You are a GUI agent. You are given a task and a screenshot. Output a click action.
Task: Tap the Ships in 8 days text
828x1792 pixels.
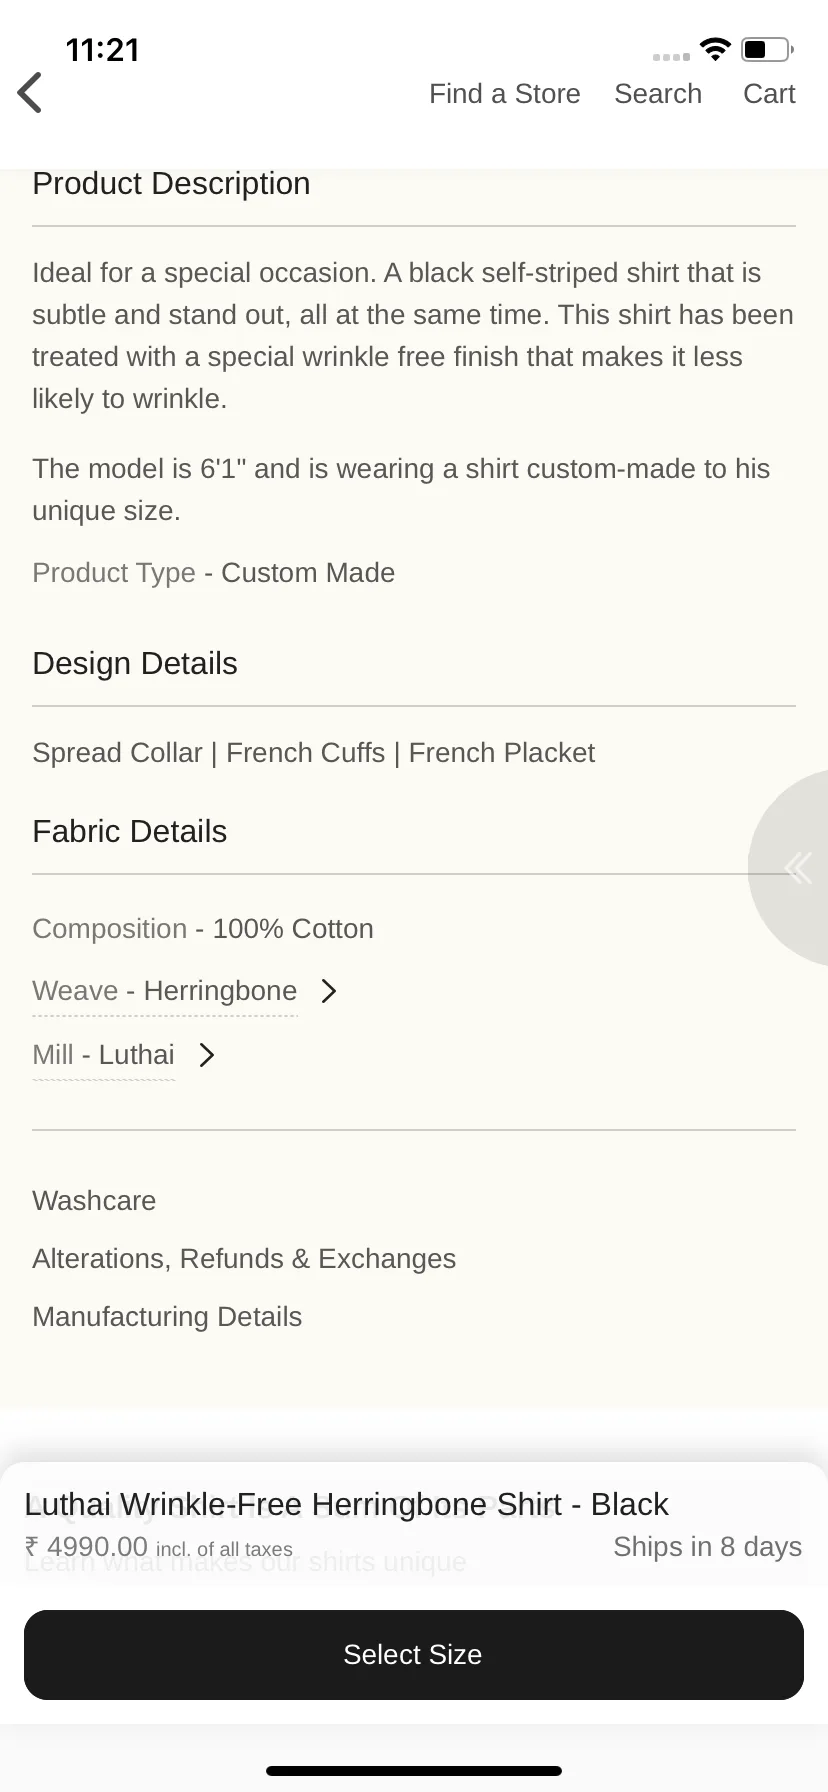pos(708,1547)
